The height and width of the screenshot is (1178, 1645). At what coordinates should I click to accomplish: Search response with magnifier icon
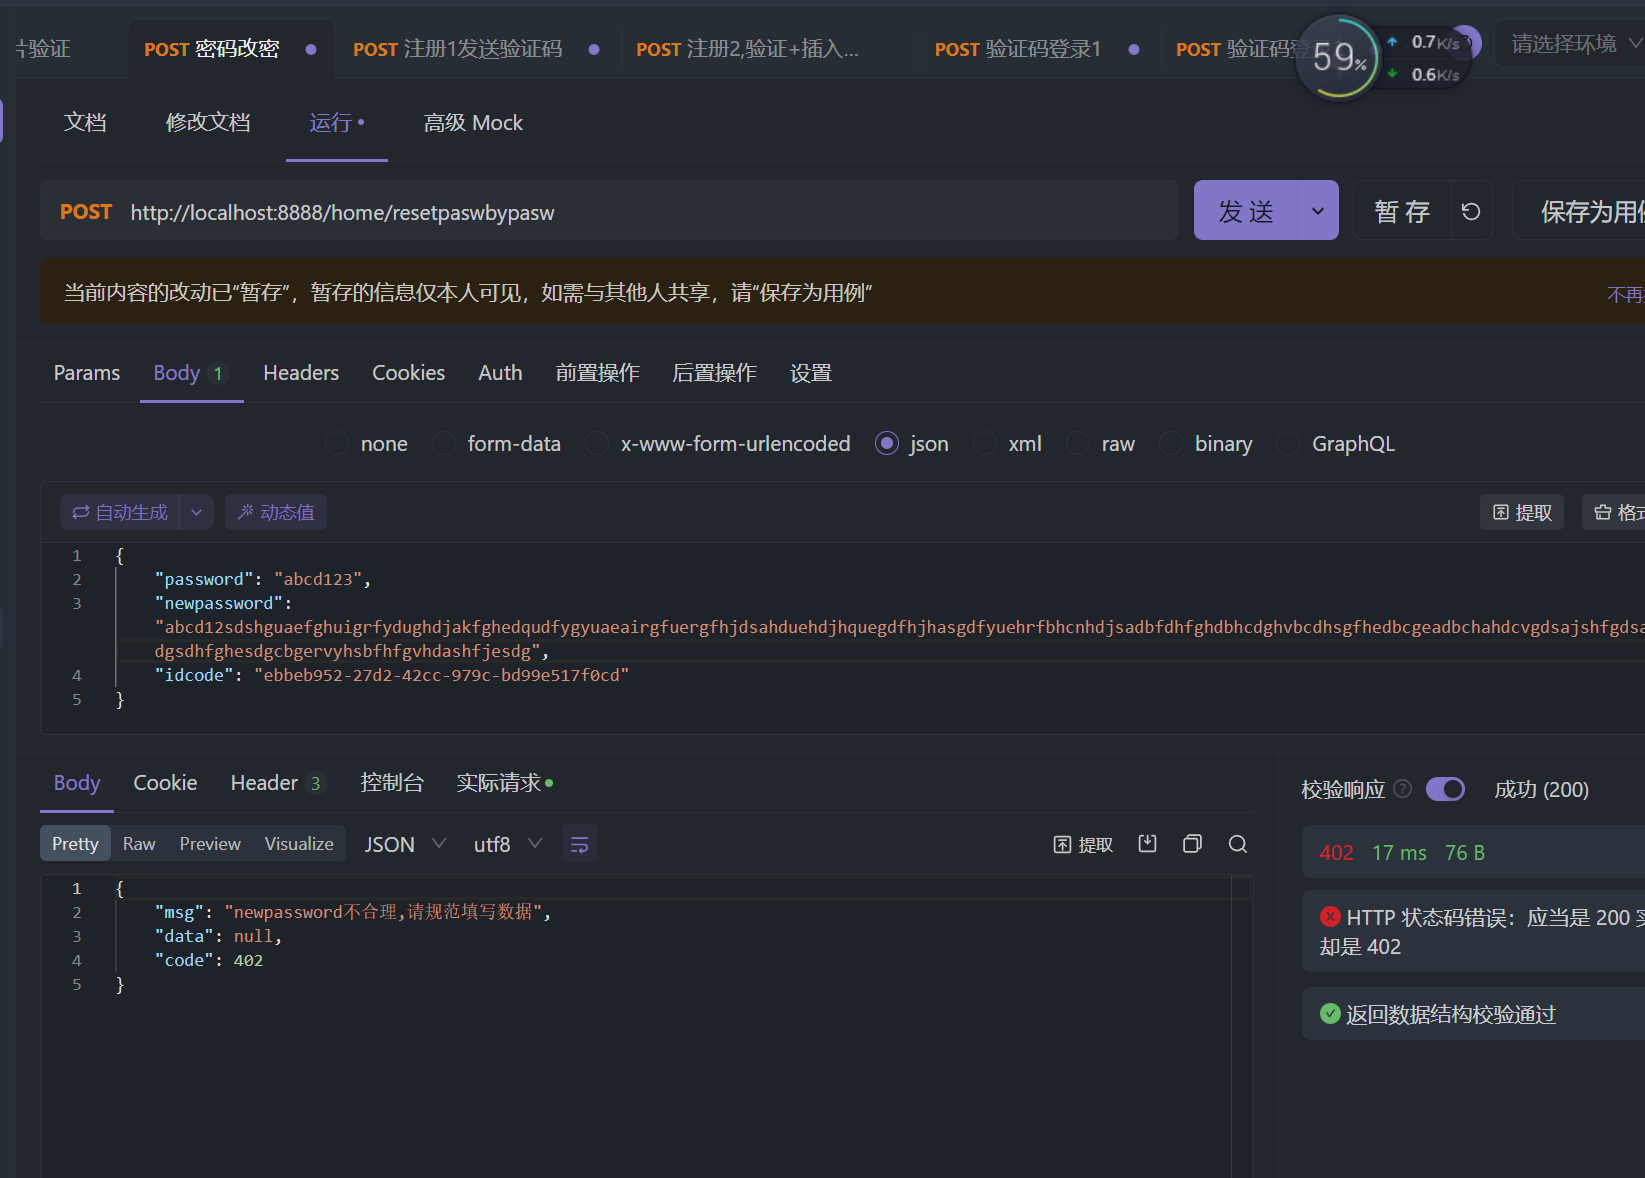[x=1238, y=844]
